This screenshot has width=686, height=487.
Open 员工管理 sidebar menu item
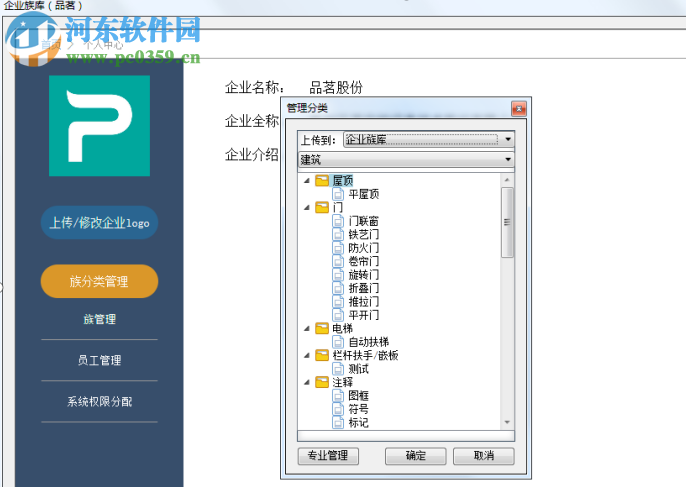coord(99,361)
